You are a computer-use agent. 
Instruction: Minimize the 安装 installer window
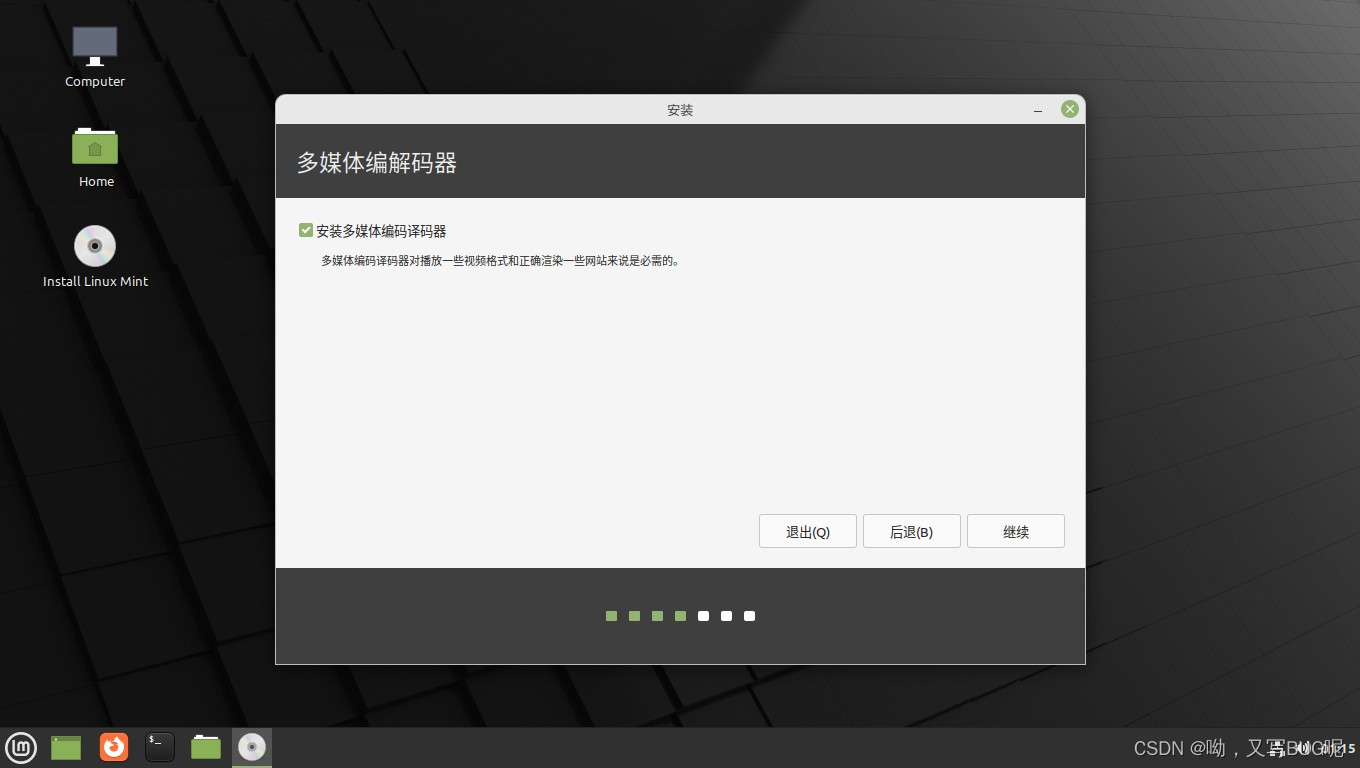point(1039,110)
